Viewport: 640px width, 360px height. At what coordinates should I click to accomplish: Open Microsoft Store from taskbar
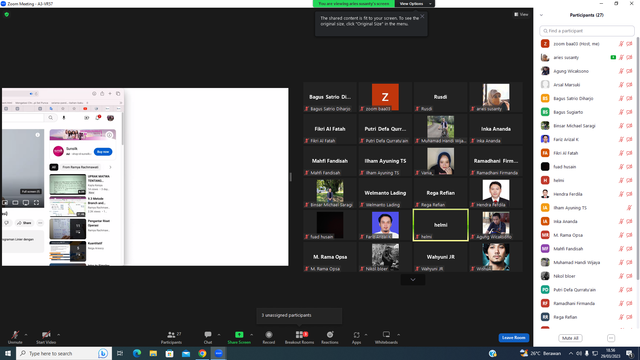tap(169, 353)
